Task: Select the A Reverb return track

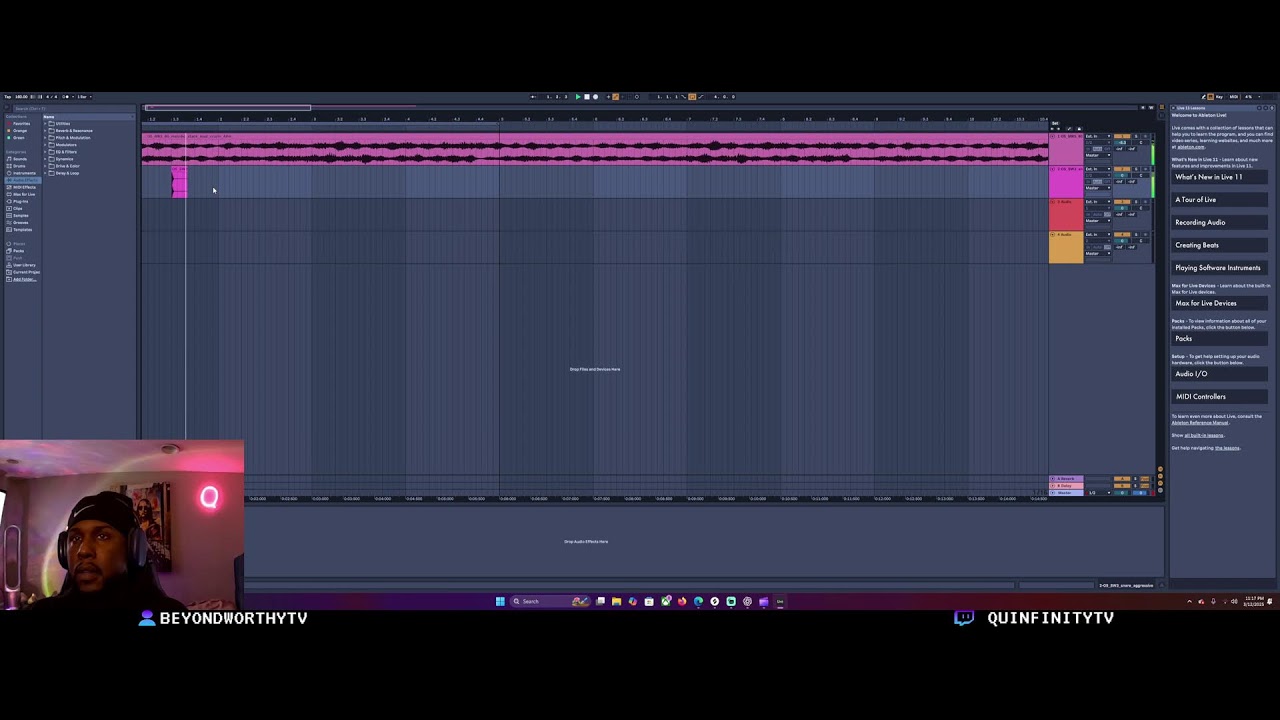Action: pos(1066,479)
